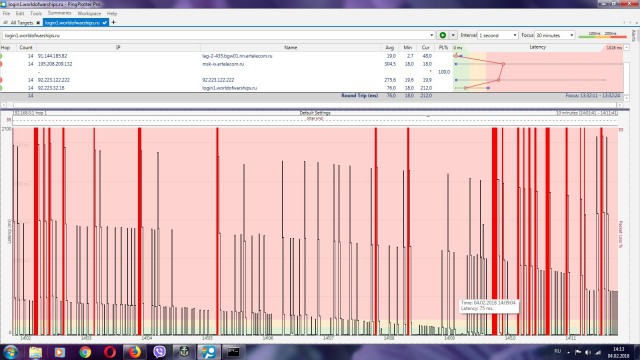Expand the target address history dropdown arrow
This screenshot has height=360, width=640.
coord(431,36)
